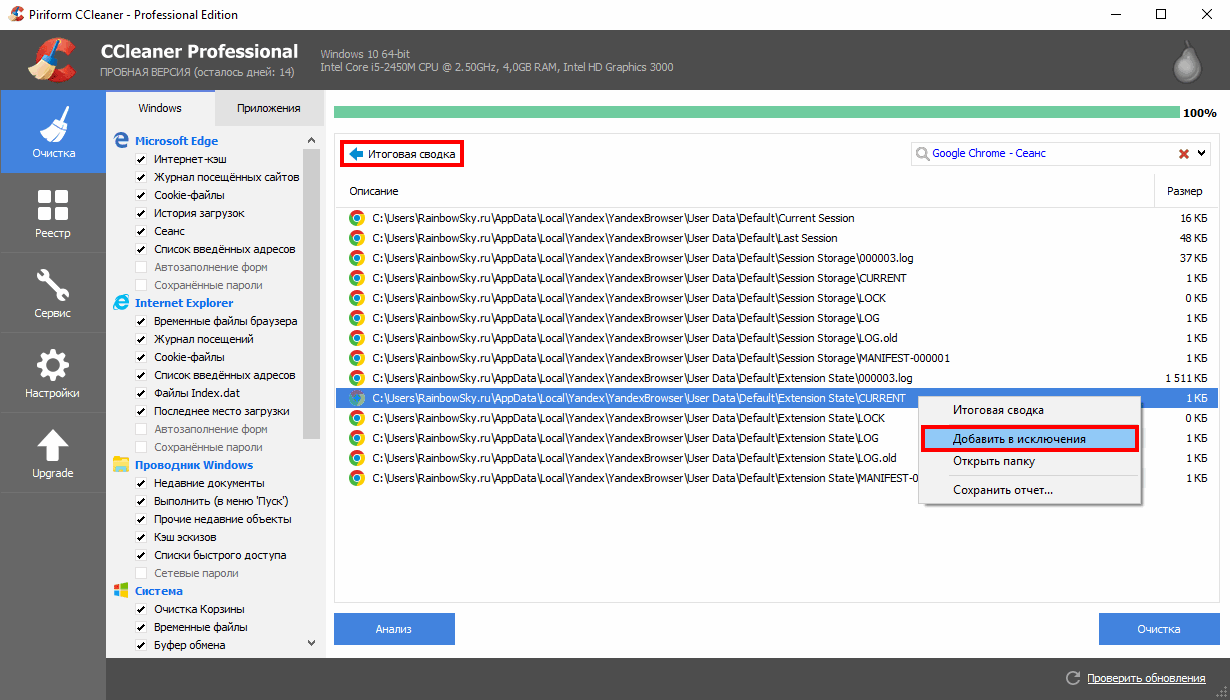Toggle Временные файлы браузера checkbox
Viewport: 1230px width, 700px height.
tap(141, 321)
